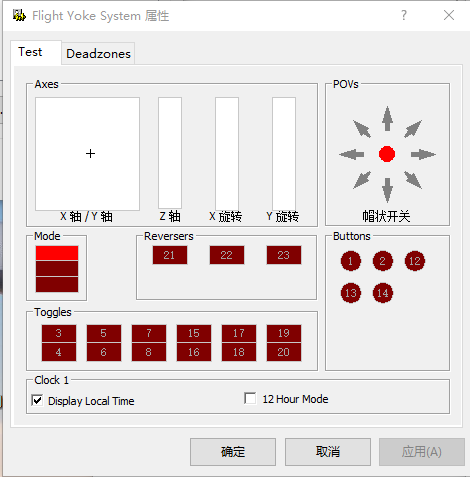Viewport: 470px width, 477px height.
Task: Click the 帽状开关 label under POVs
Action: coord(387,217)
